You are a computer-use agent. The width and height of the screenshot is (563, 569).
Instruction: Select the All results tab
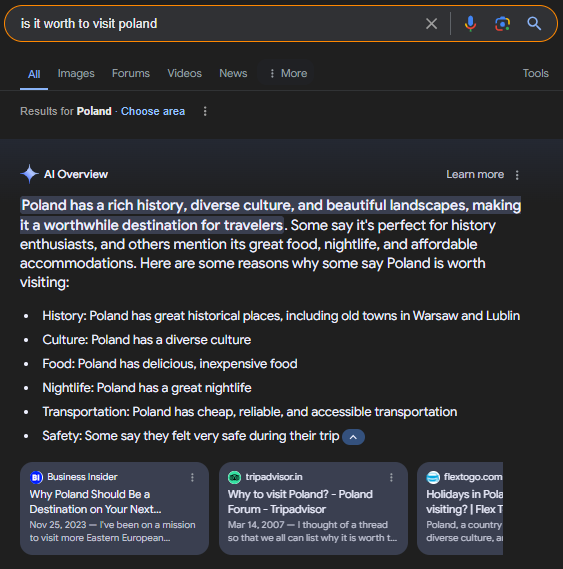click(34, 74)
